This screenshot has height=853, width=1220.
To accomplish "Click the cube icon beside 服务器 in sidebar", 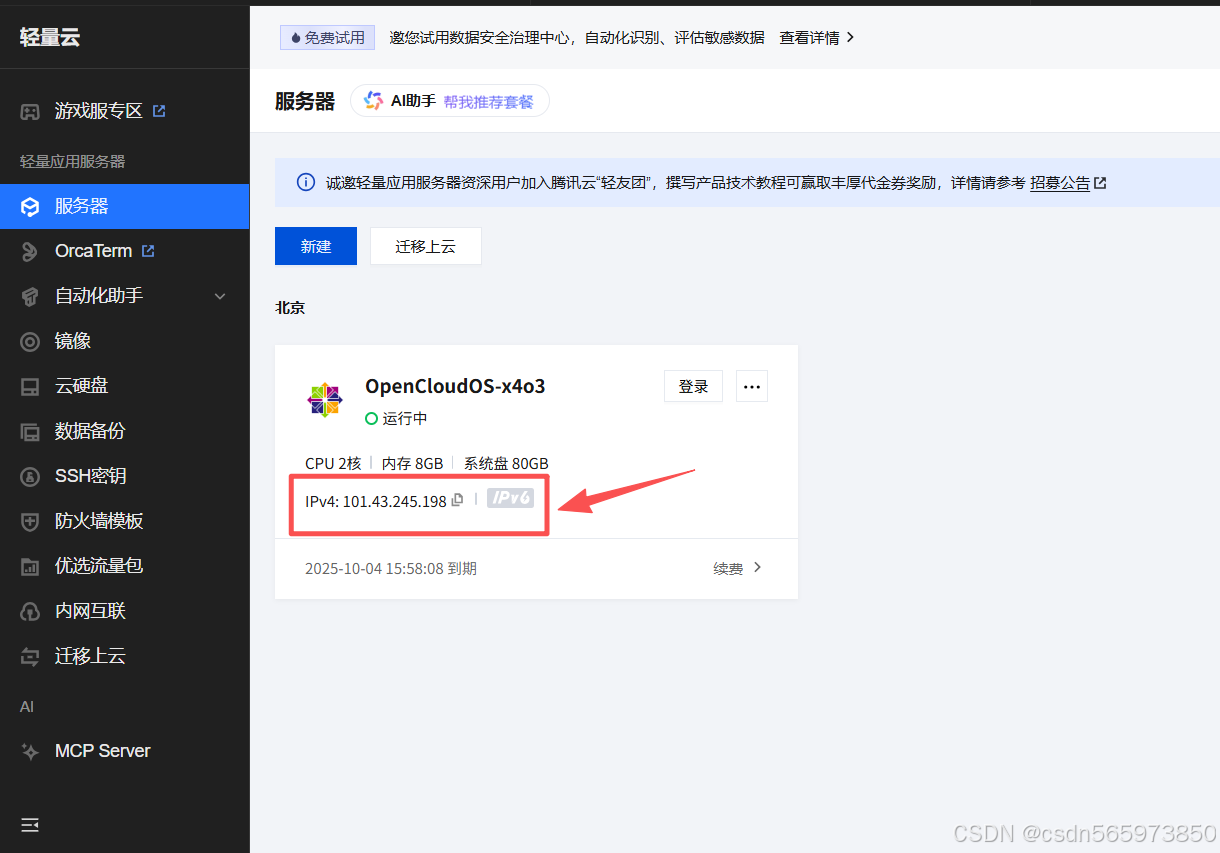I will point(30,207).
